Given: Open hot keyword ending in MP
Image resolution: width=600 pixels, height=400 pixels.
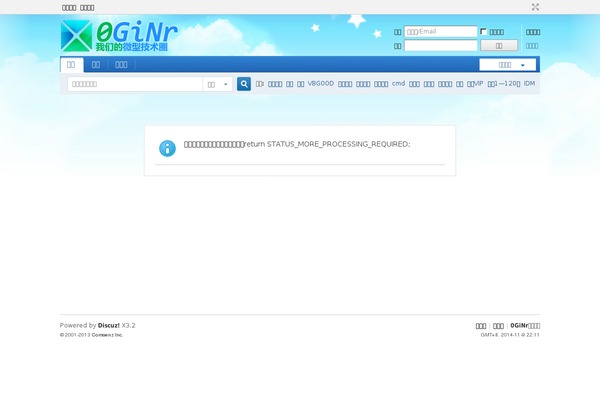Looking at the screenshot, I should point(475,83).
